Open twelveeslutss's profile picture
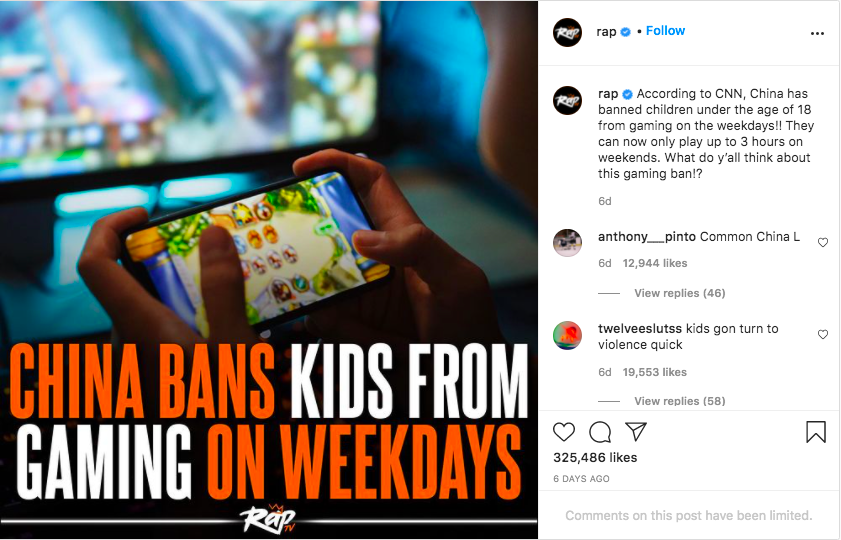The width and height of the screenshot is (841, 540). tap(567, 335)
